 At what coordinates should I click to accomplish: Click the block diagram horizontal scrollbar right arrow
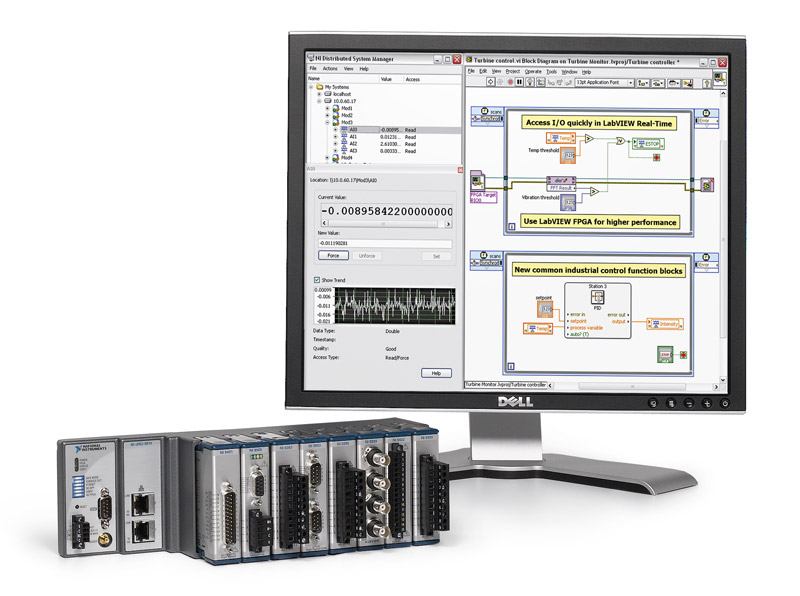click(x=715, y=387)
